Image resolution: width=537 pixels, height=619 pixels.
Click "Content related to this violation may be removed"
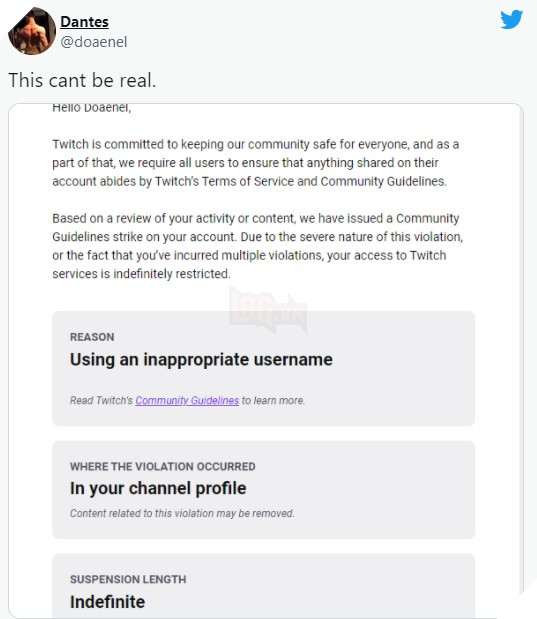(182, 513)
